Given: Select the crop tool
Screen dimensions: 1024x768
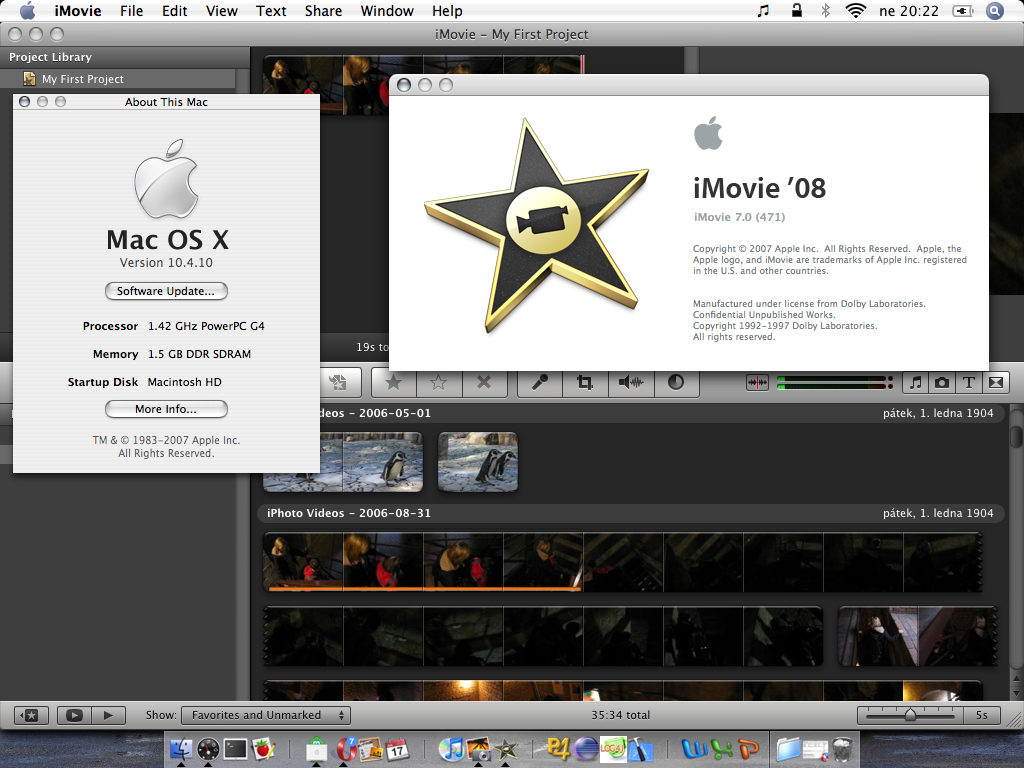Looking at the screenshot, I should coord(585,382).
